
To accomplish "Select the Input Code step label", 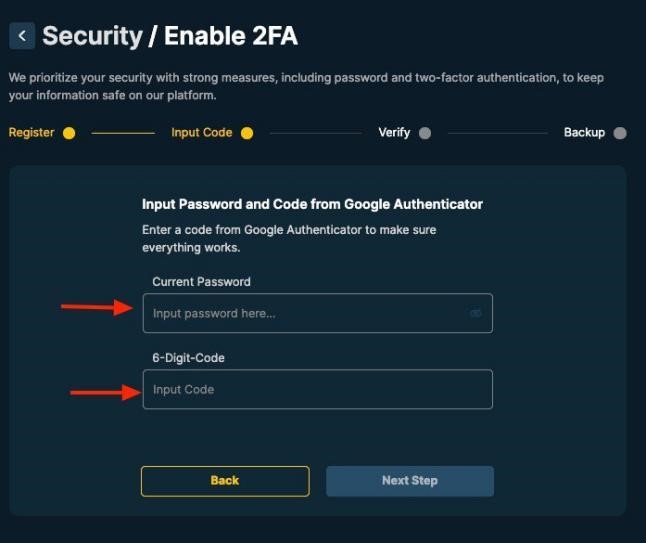I will point(201,133).
